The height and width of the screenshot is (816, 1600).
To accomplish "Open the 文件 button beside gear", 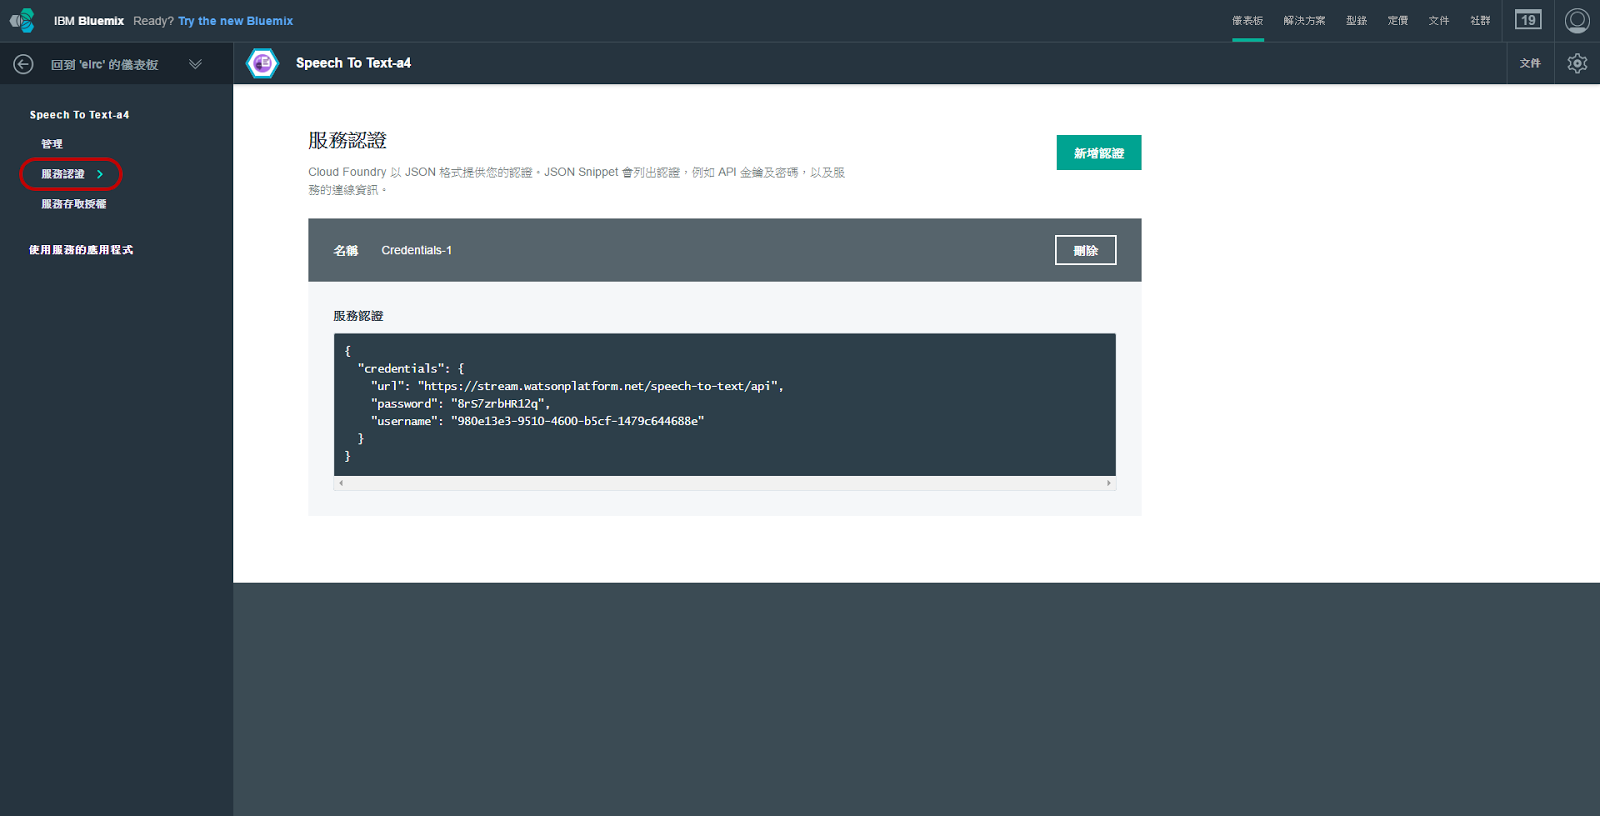I will (1530, 63).
